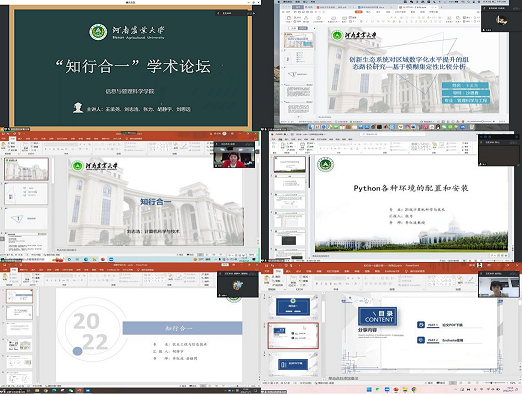Open Tencent Meeting icon in middle-left window taskbar

[x=111, y=259]
